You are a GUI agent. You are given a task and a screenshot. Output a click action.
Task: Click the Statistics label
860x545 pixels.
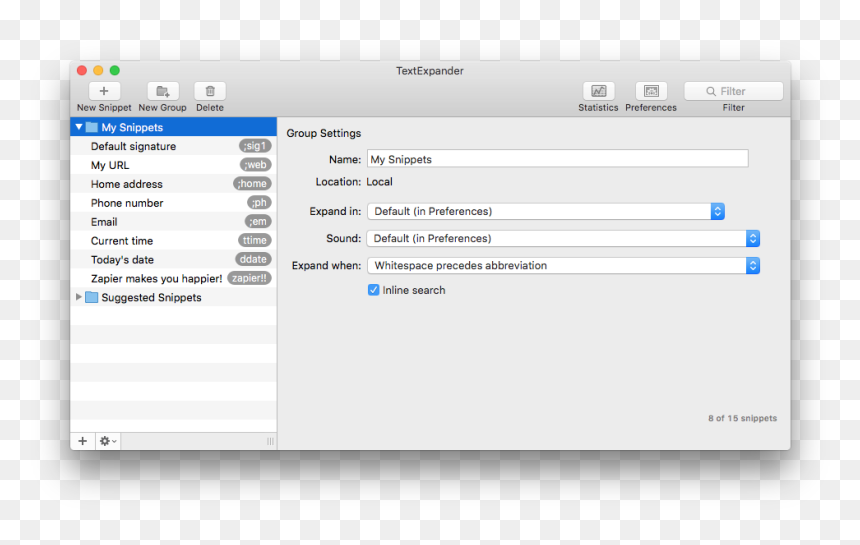point(598,107)
